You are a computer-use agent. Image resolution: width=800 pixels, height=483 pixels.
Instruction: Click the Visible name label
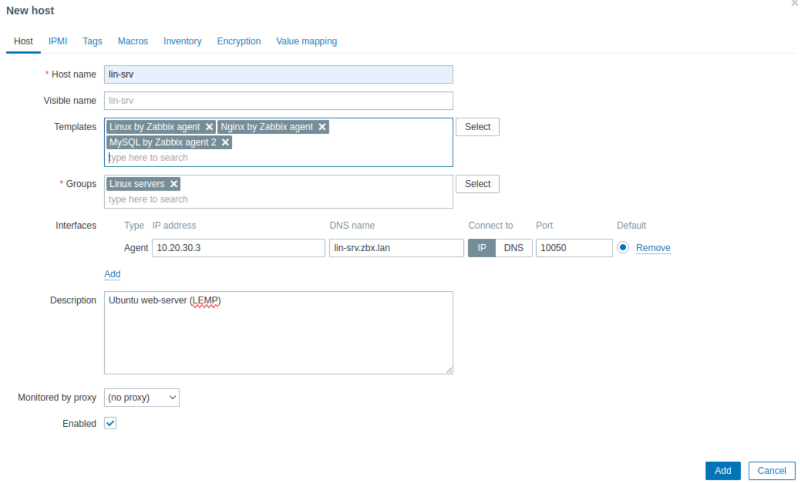point(69,101)
